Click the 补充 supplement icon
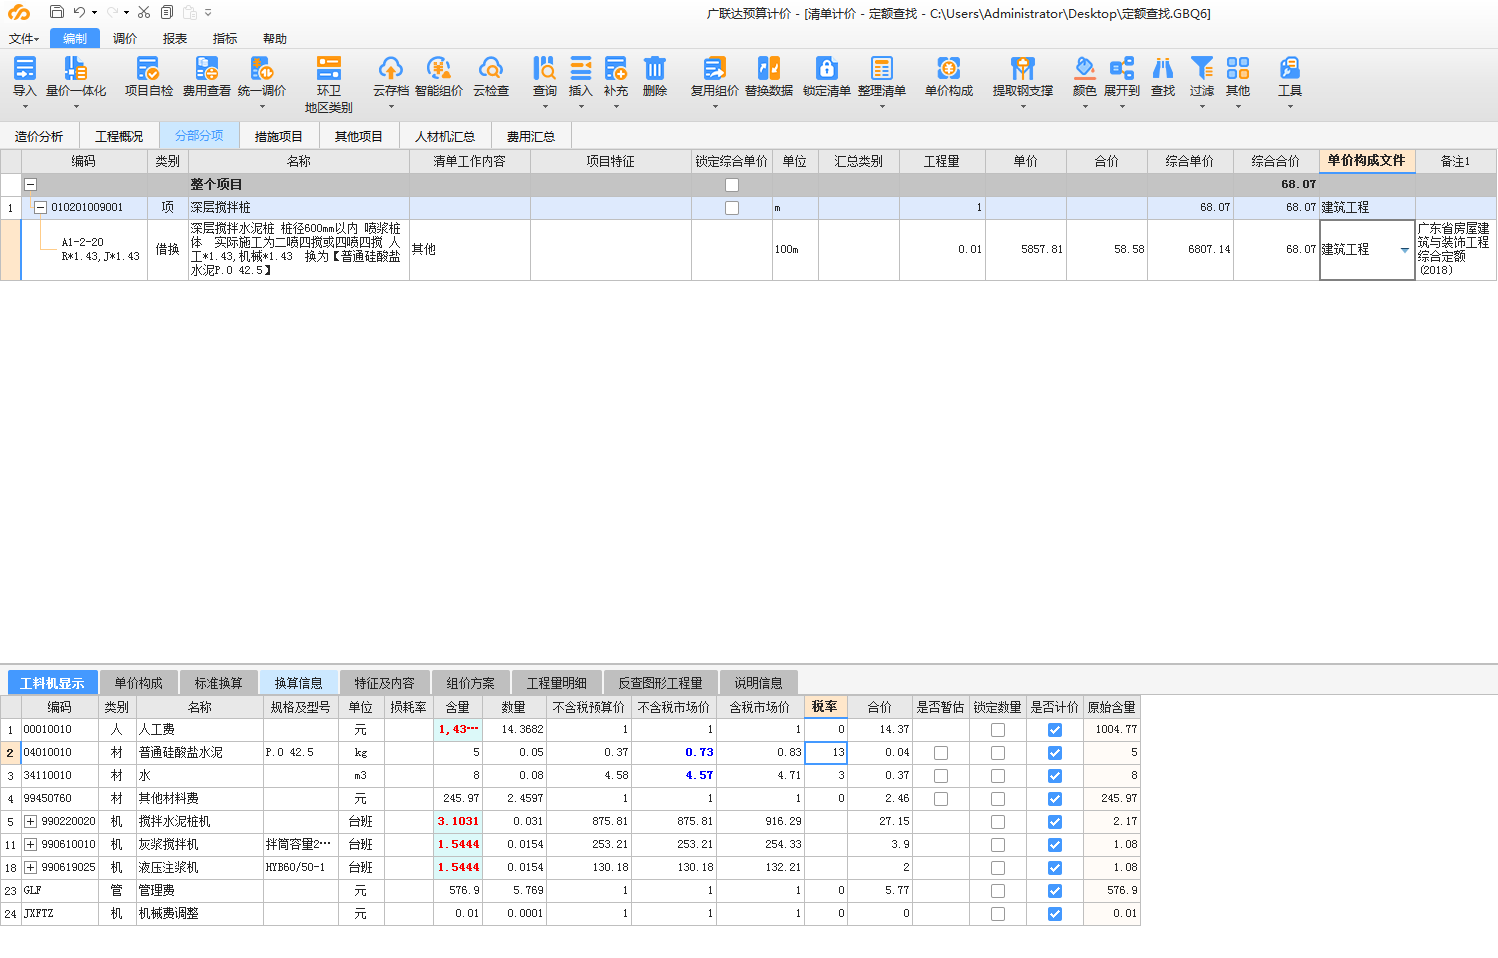 pos(616,68)
